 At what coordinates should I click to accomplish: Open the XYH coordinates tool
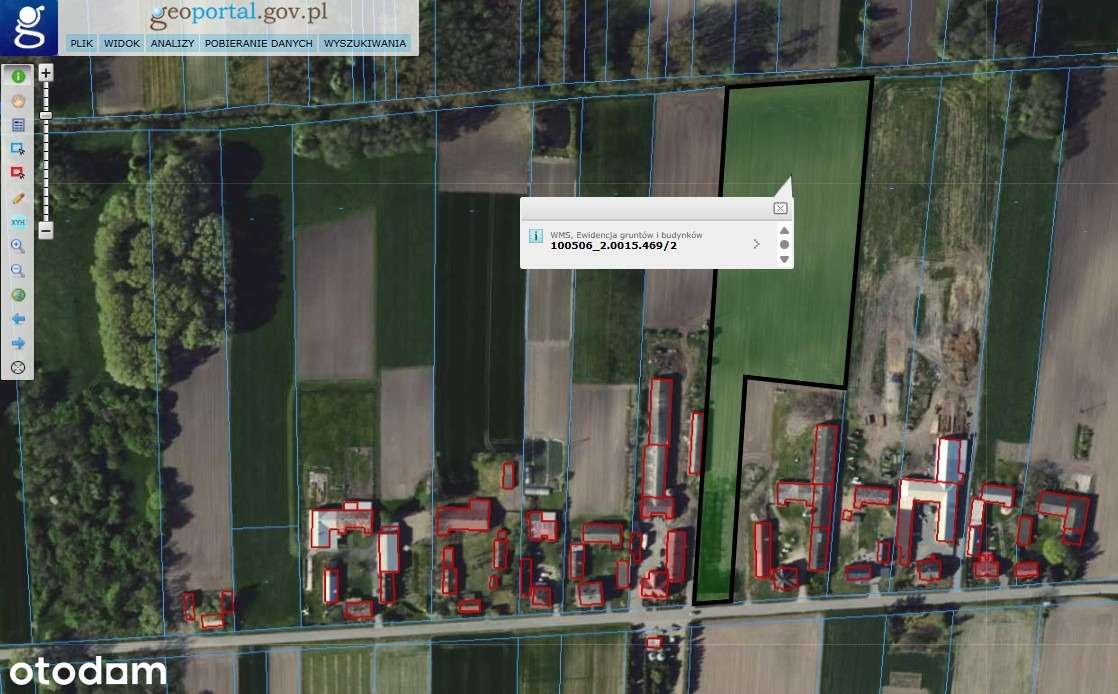pyautogui.click(x=18, y=222)
